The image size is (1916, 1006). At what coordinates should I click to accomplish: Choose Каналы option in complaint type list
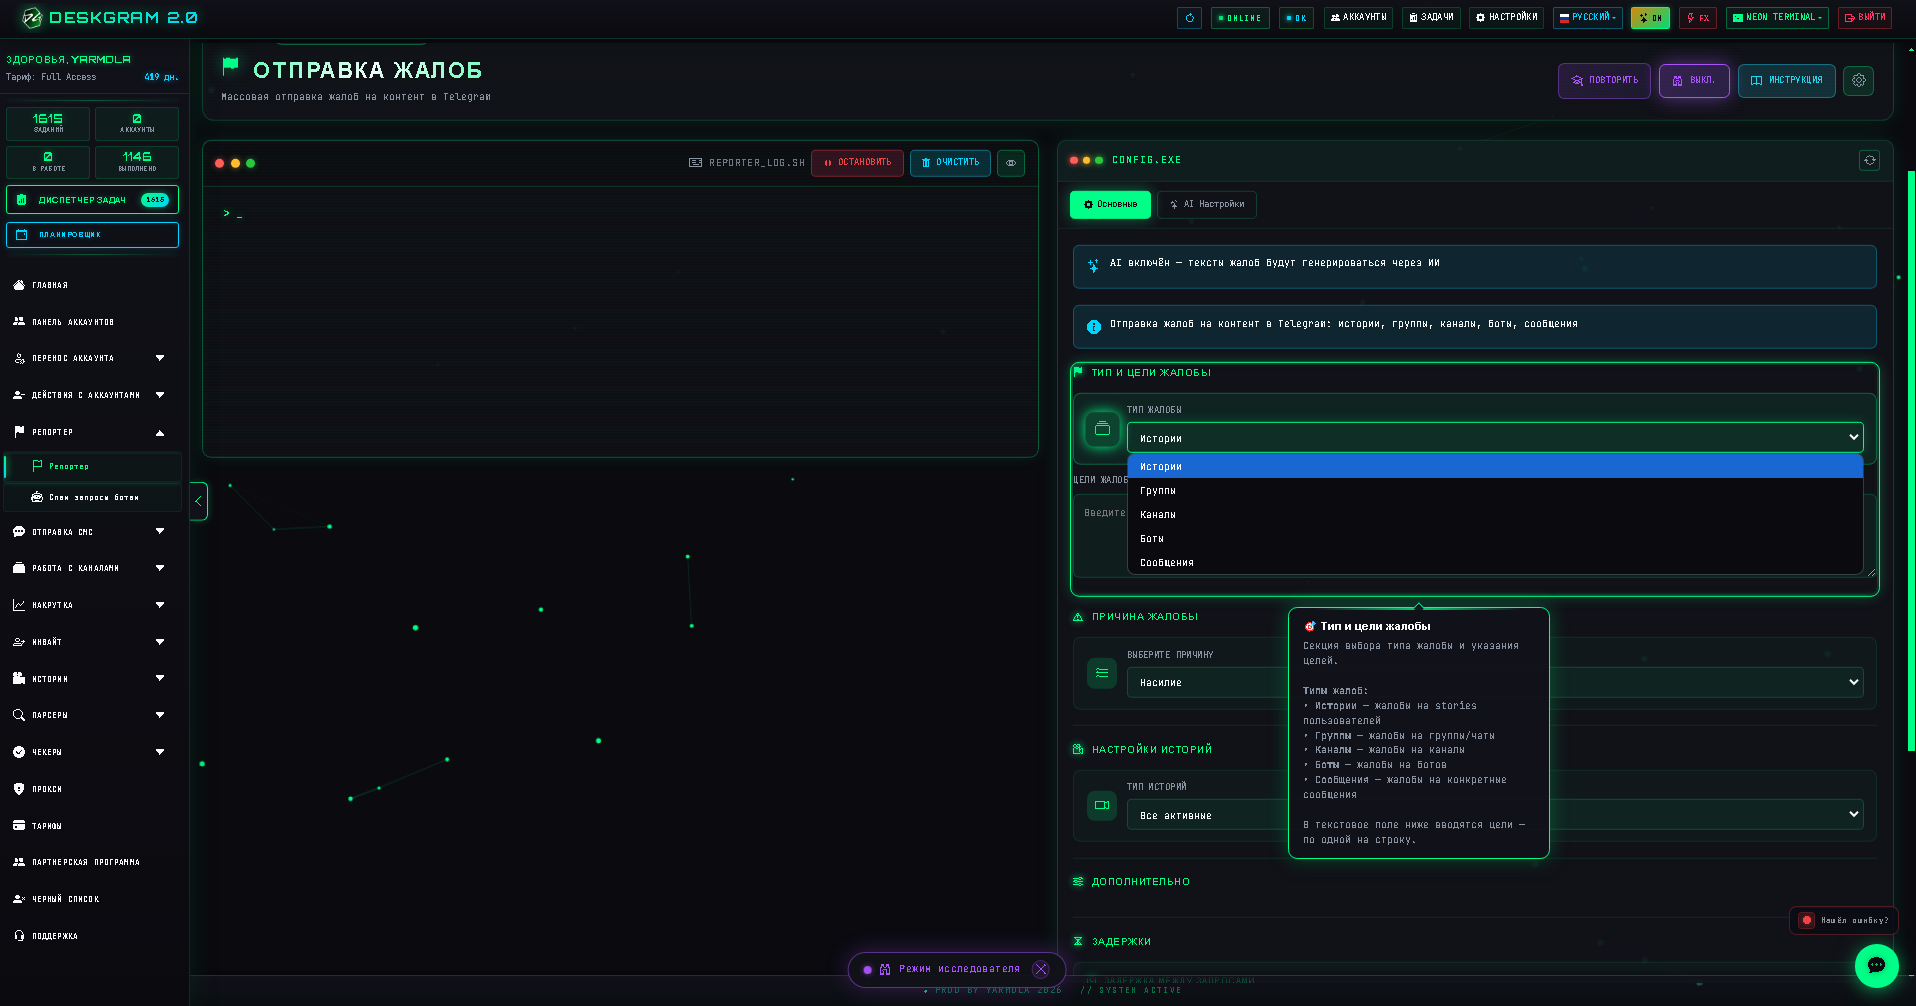tap(1495, 515)
